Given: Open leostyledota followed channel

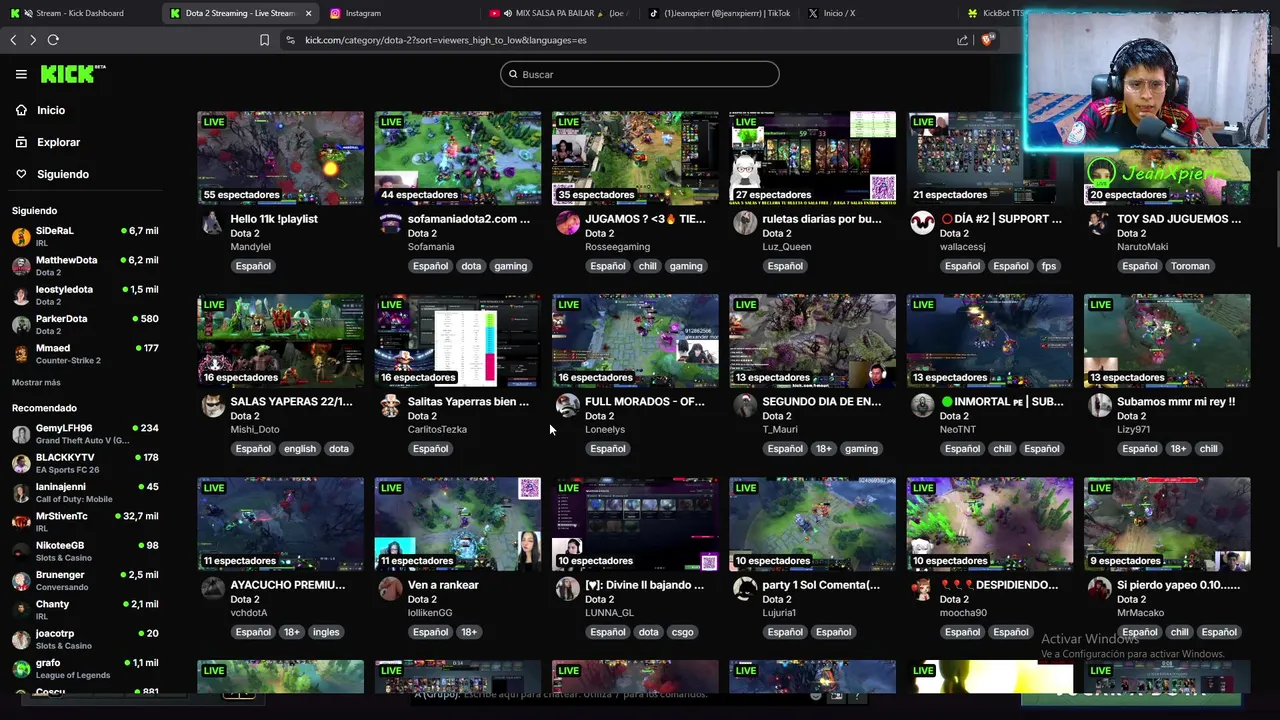Looking at the screenshot, I should (x=85, y=295).
